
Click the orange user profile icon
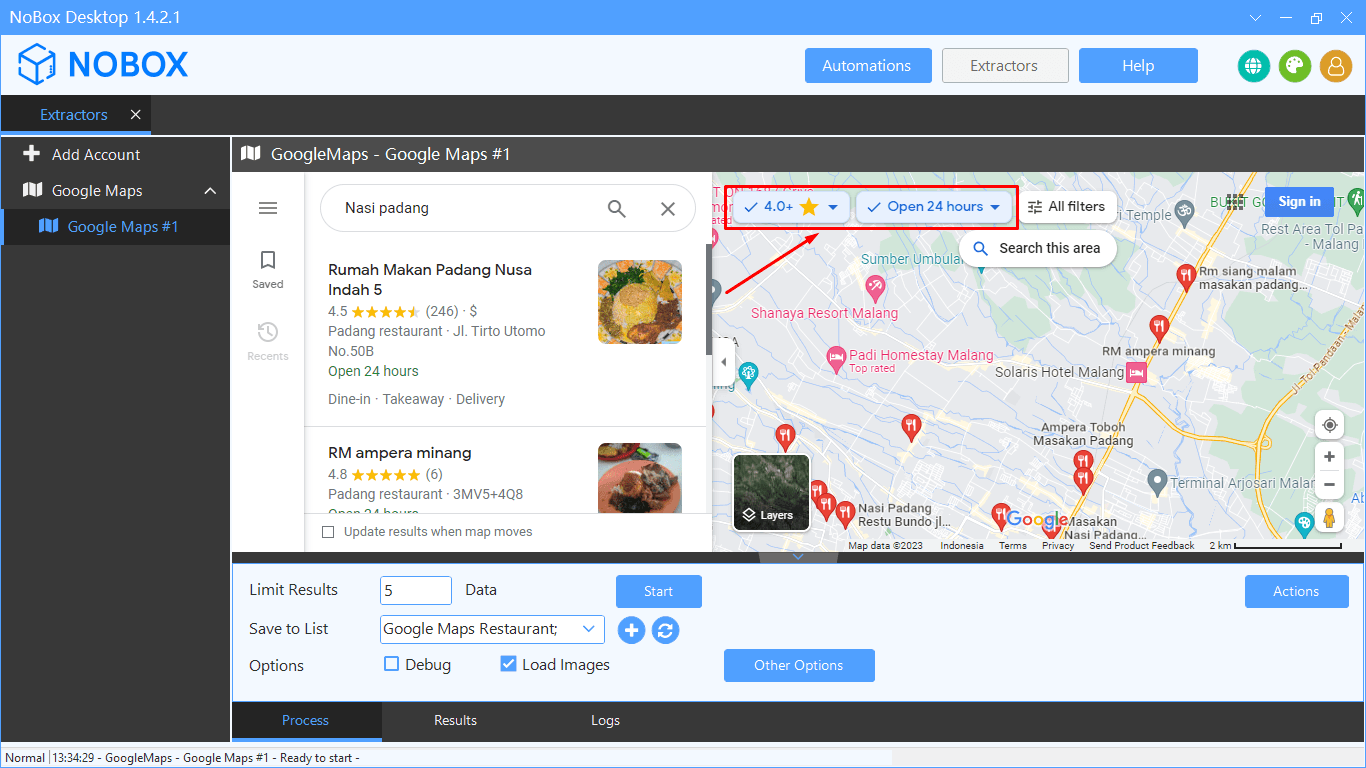[1335, 66]
